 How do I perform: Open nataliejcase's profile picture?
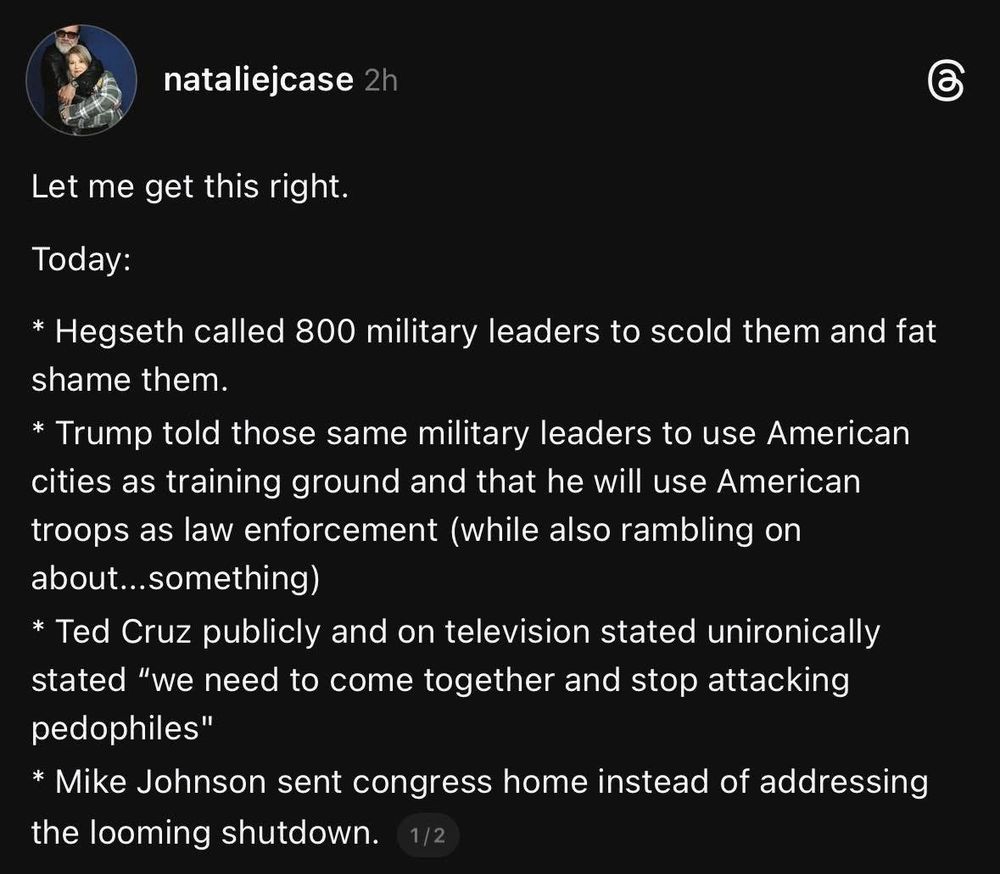pos(82,81)
